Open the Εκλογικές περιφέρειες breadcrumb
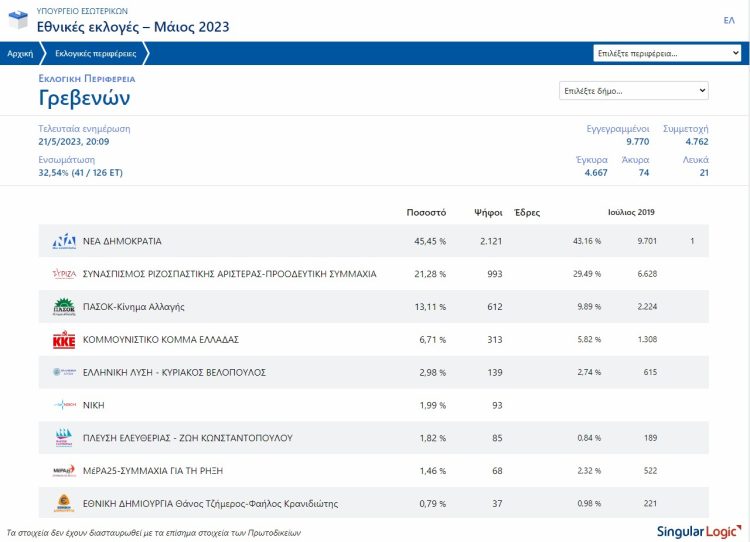The height and width of the screenshot is (542, 750). [x=96, y=54]
